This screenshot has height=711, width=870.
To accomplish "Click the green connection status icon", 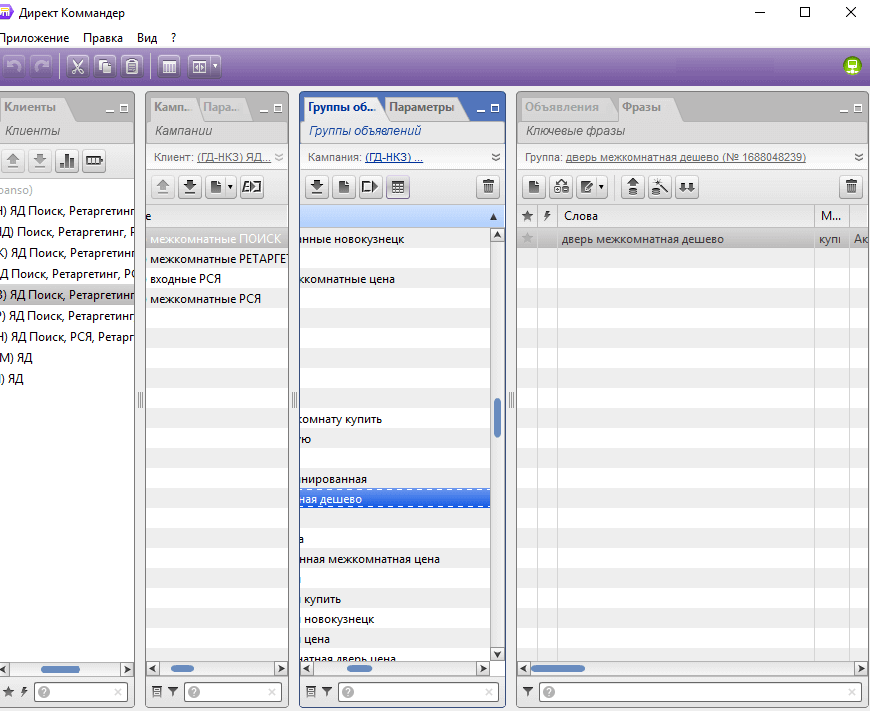I will tap(851, 67).
